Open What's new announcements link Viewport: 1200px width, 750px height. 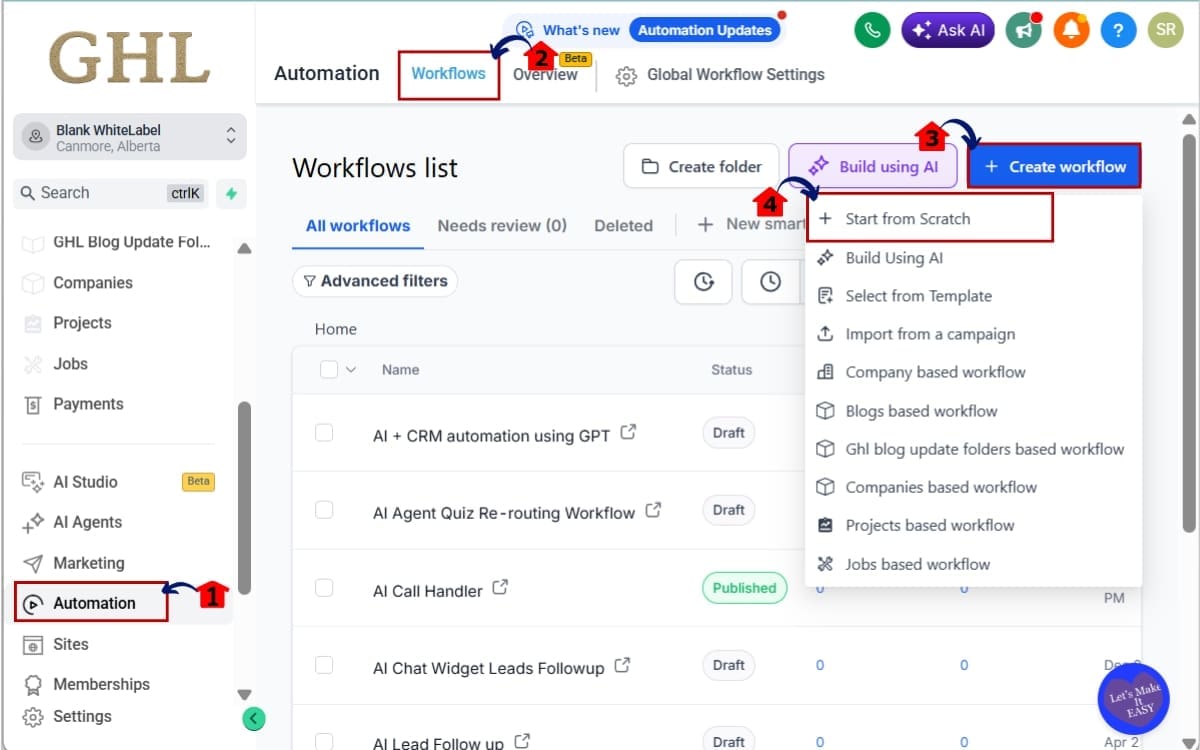pos(568,30)
